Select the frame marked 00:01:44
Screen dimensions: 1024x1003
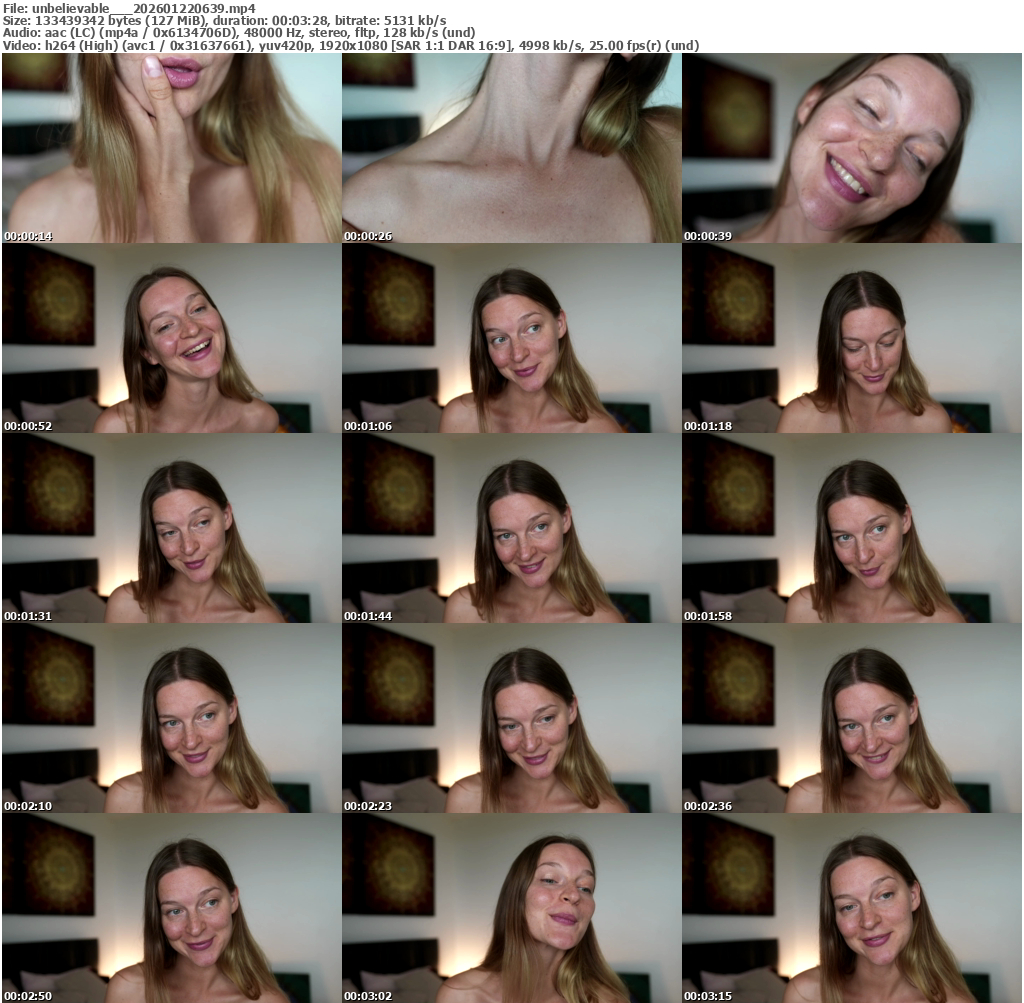coord(511,528)
